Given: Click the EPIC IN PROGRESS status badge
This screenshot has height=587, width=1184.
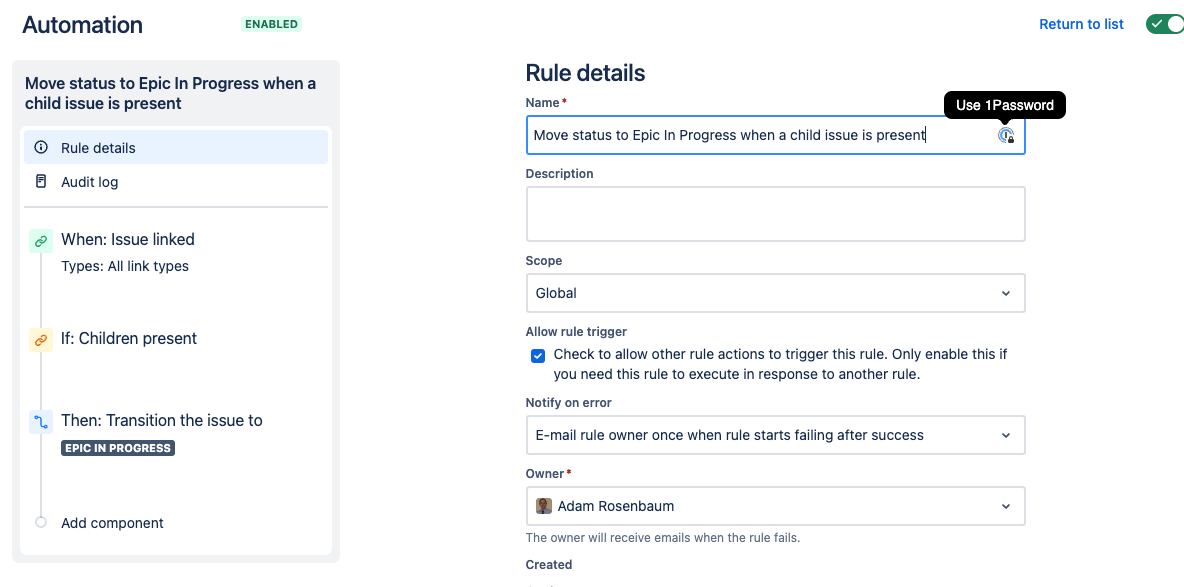Looking at the screenshot, I should (x=118, y=448).
